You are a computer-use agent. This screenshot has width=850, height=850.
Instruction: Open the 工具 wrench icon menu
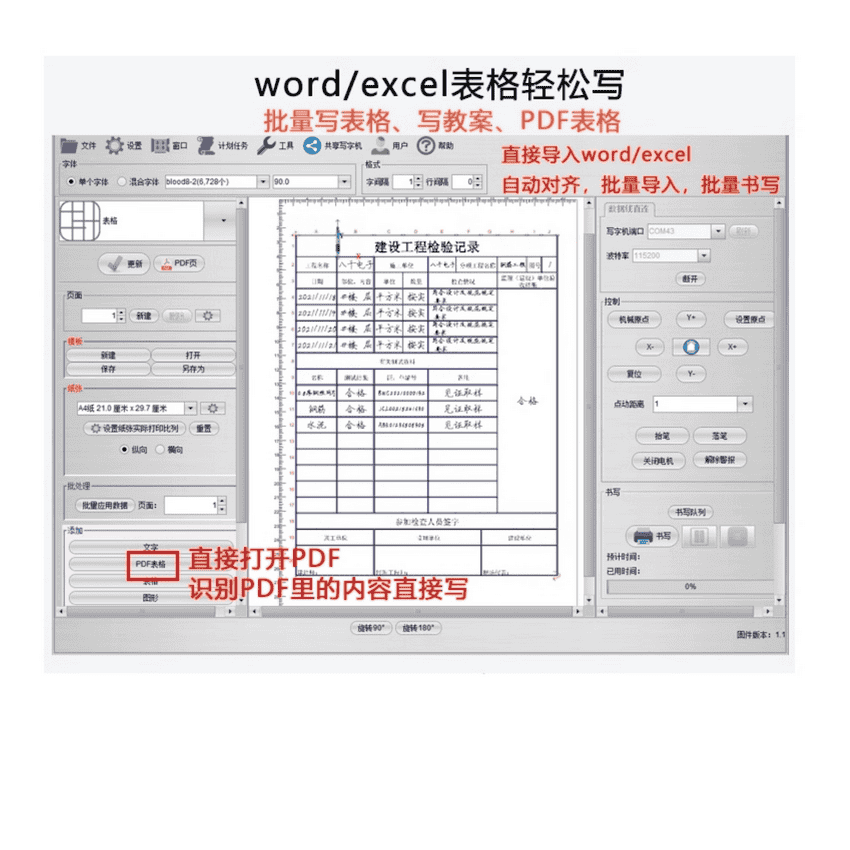coord(275,145)
